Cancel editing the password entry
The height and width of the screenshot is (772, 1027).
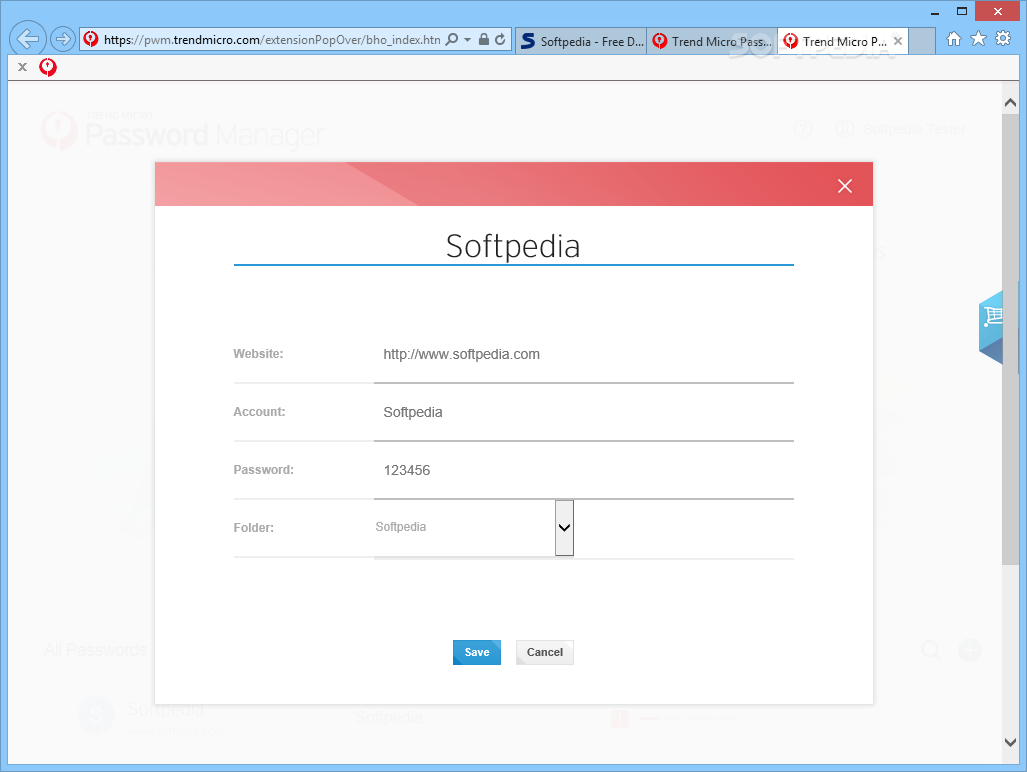(544, 652)
